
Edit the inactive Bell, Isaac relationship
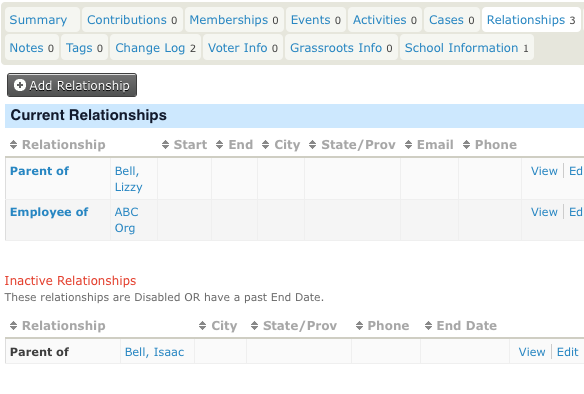pyautogui.click(x=567, y=352)
